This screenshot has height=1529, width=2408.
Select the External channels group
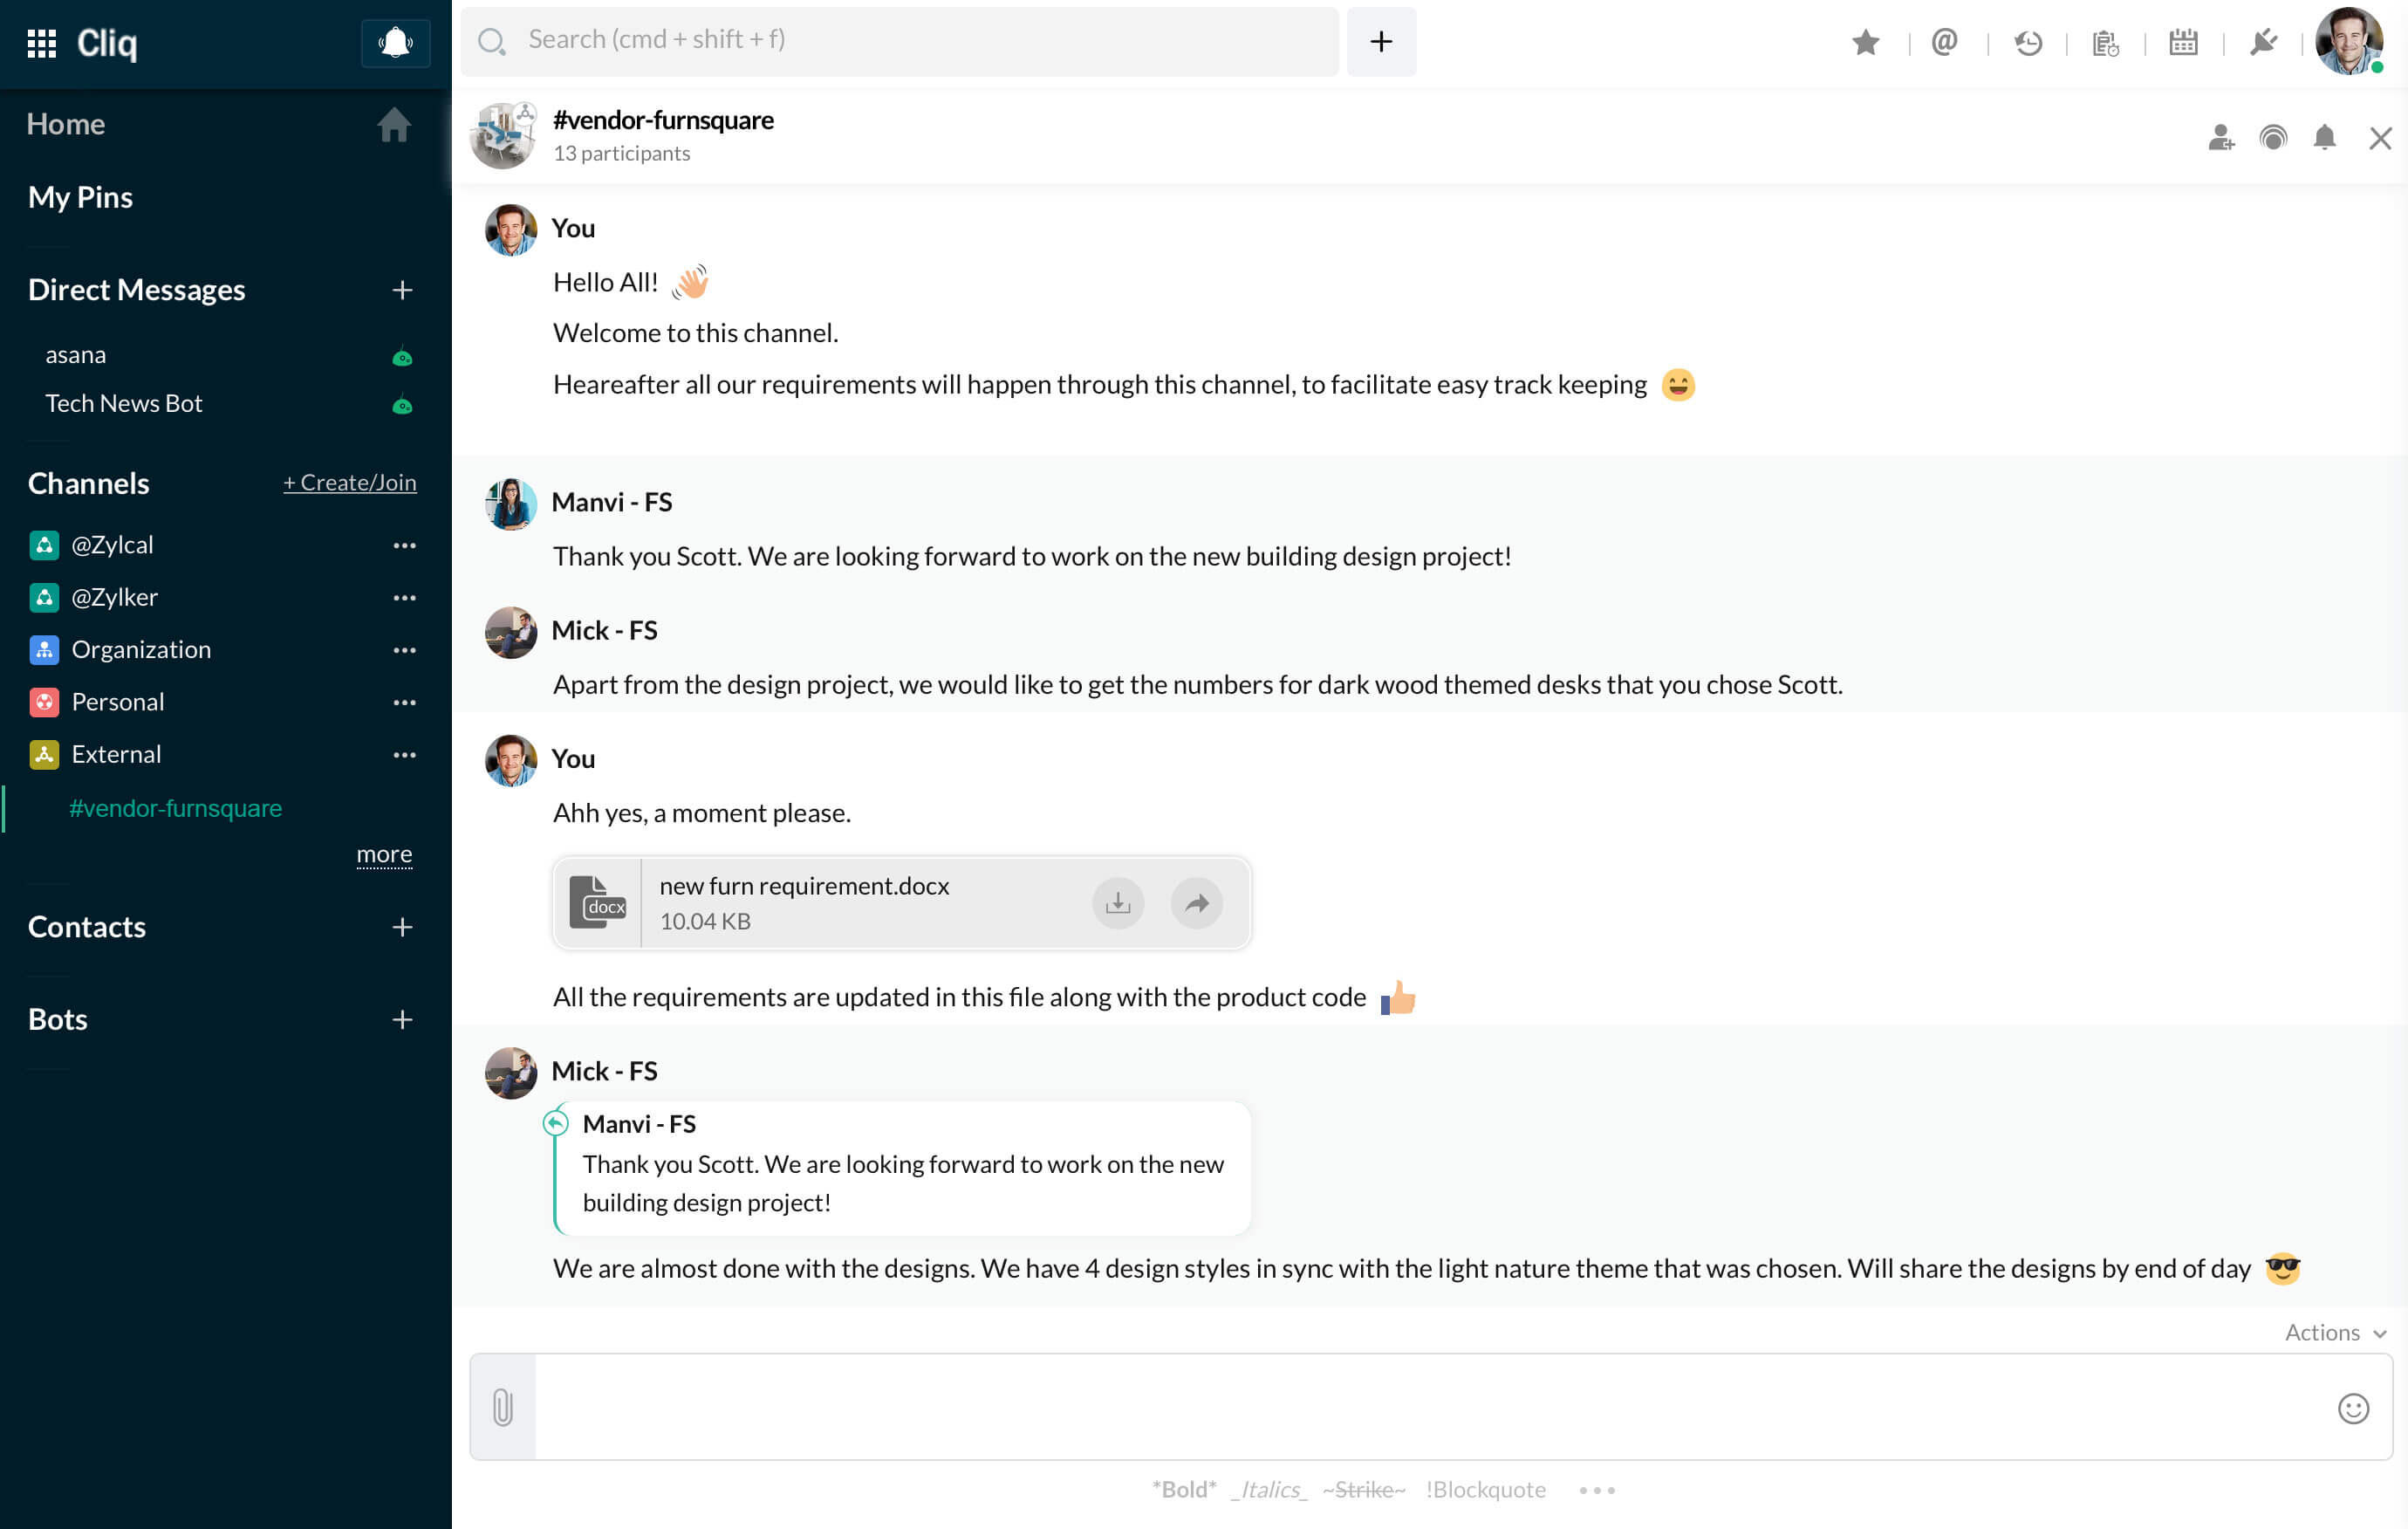(x=116, y=755)
